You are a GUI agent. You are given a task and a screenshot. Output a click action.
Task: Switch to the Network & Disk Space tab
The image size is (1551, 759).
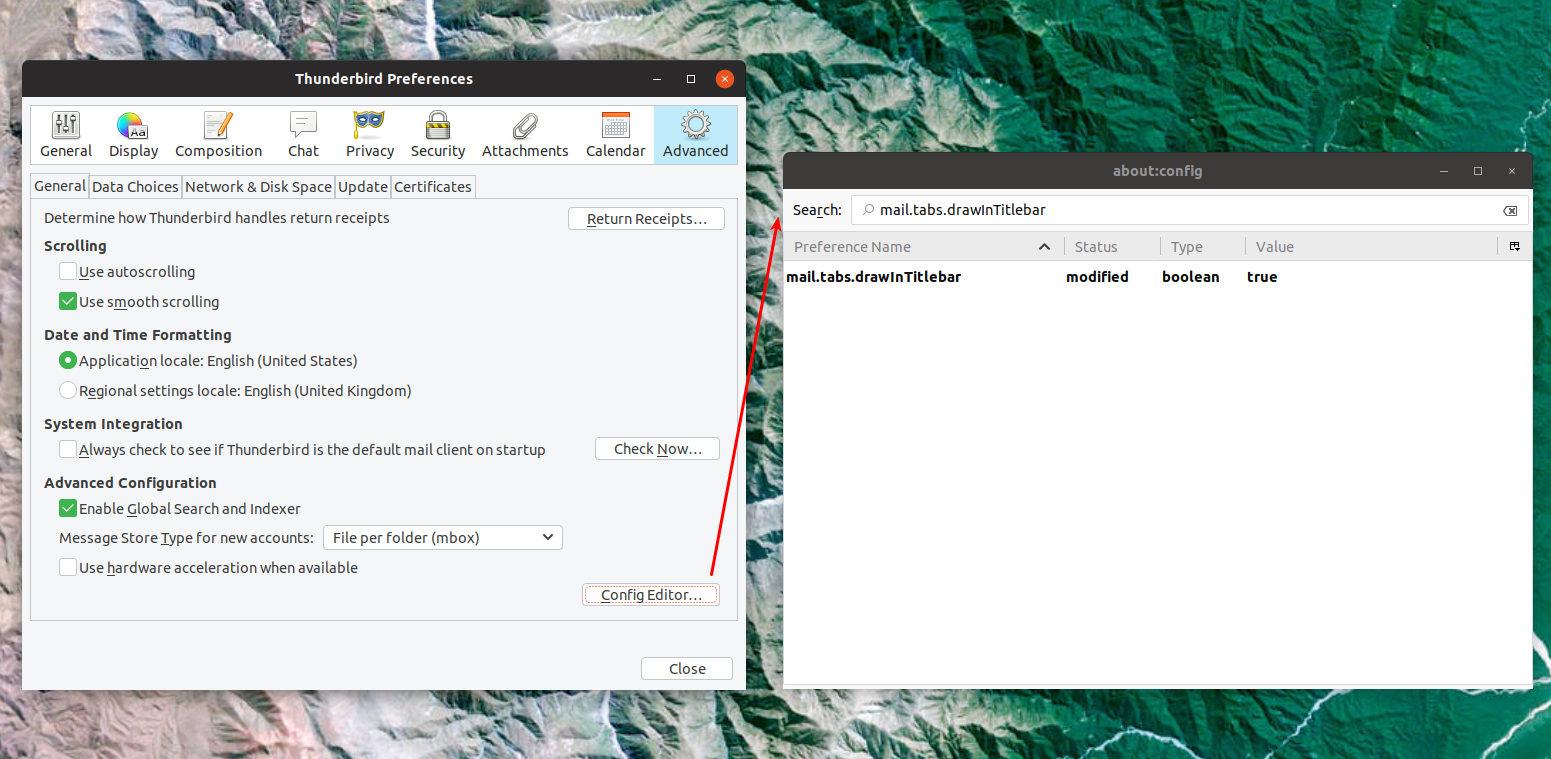coord(258,187)
